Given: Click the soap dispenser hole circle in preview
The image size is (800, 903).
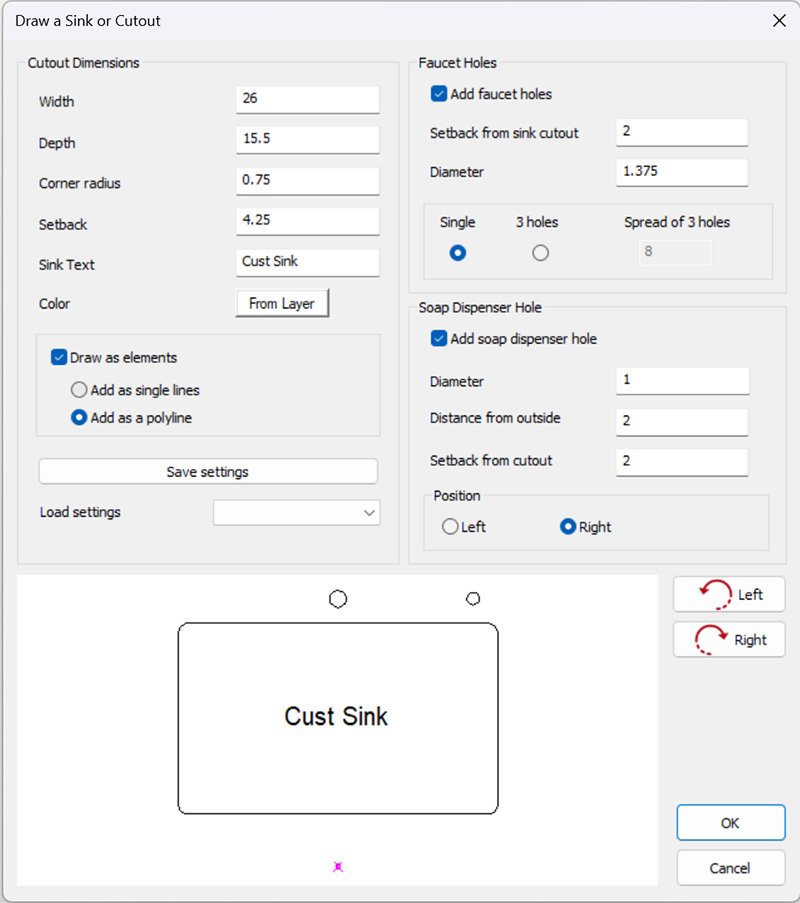Looking at the screenshot, I should click(474, 599).
